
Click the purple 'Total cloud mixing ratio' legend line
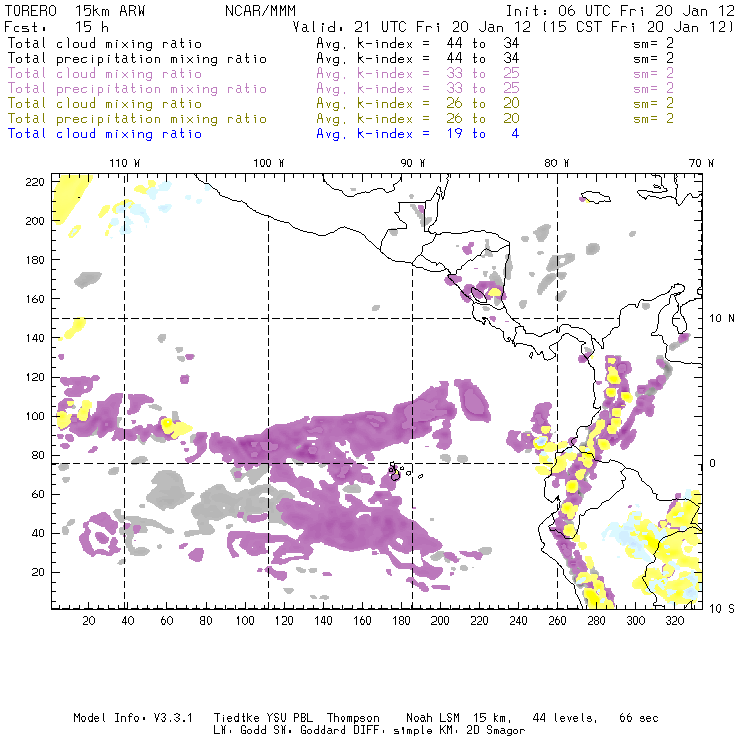105,74
